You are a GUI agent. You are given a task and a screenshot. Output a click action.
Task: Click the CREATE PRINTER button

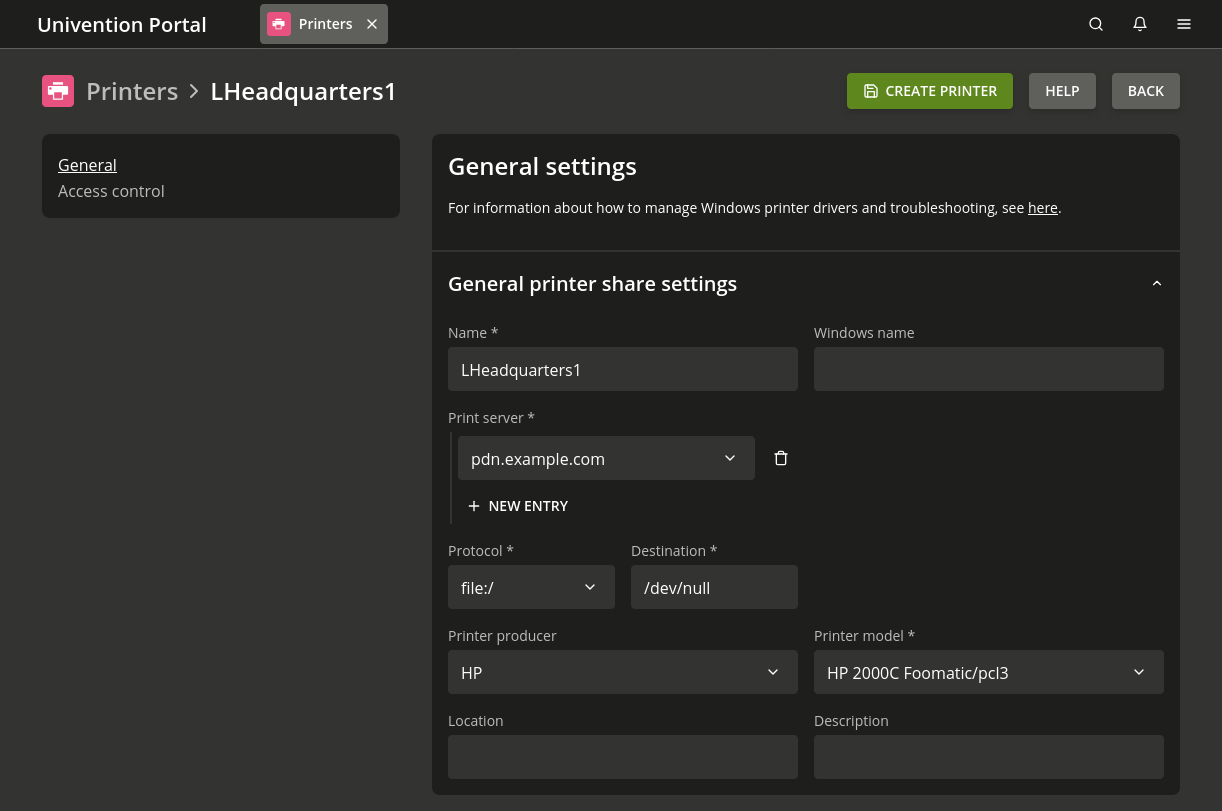click(x=929, y=91)
